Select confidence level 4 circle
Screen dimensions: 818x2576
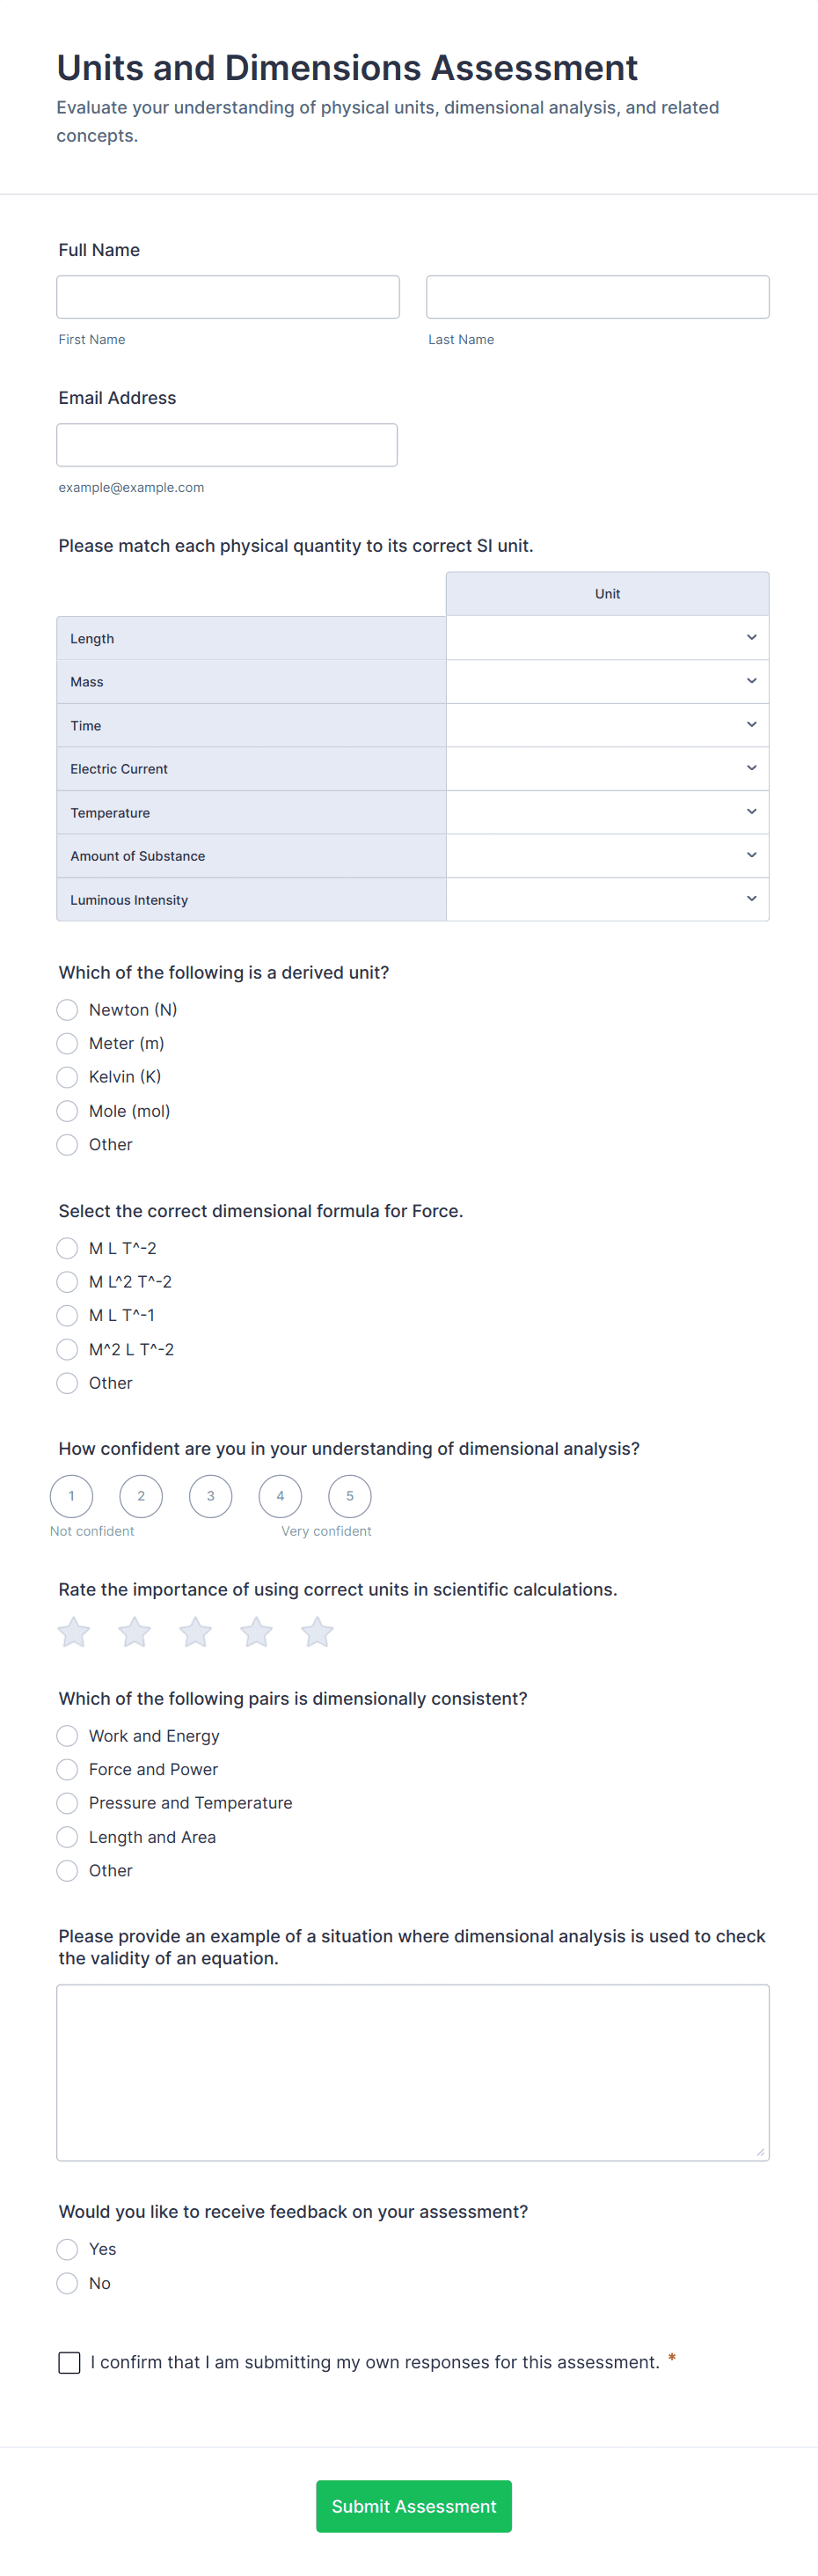[x=280, y=1496]
